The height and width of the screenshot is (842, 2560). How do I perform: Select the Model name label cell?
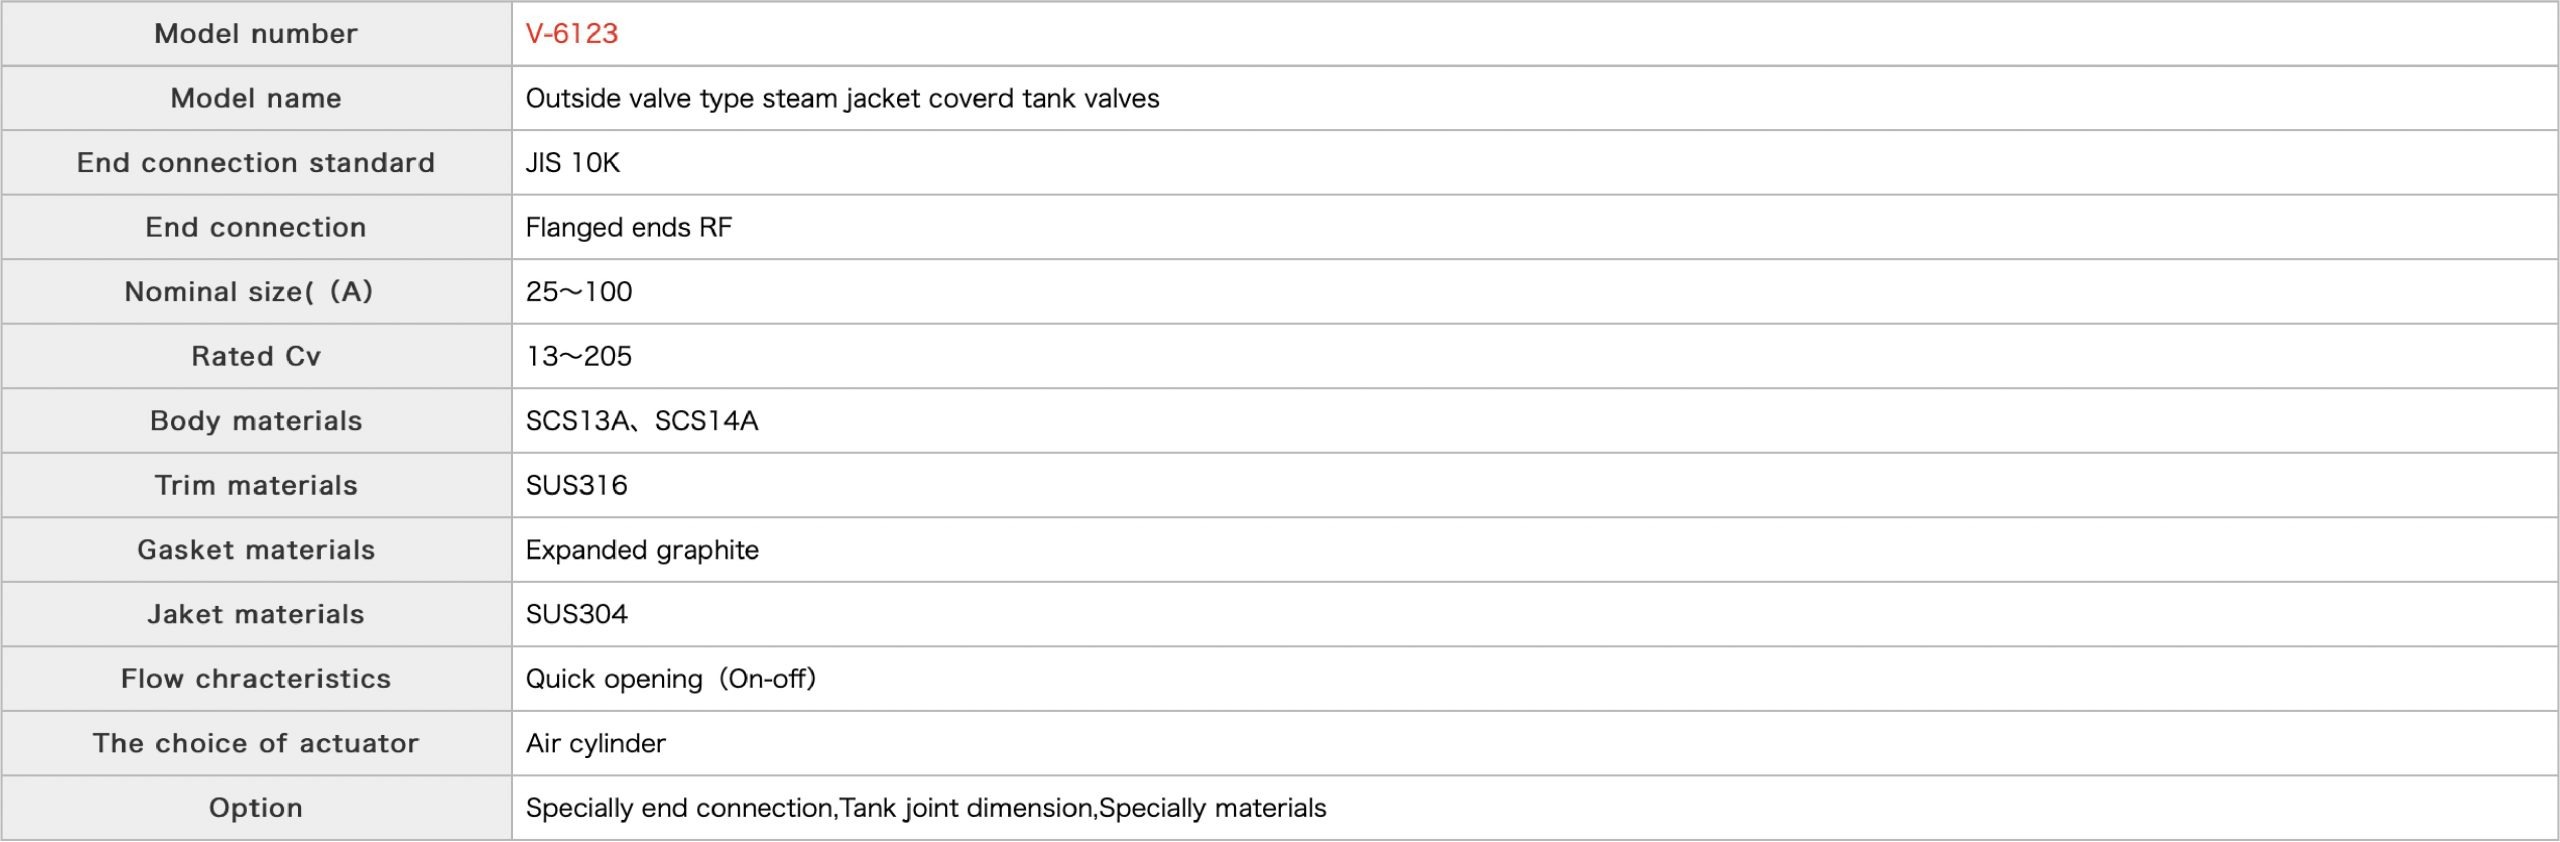[x=256, y=98]
